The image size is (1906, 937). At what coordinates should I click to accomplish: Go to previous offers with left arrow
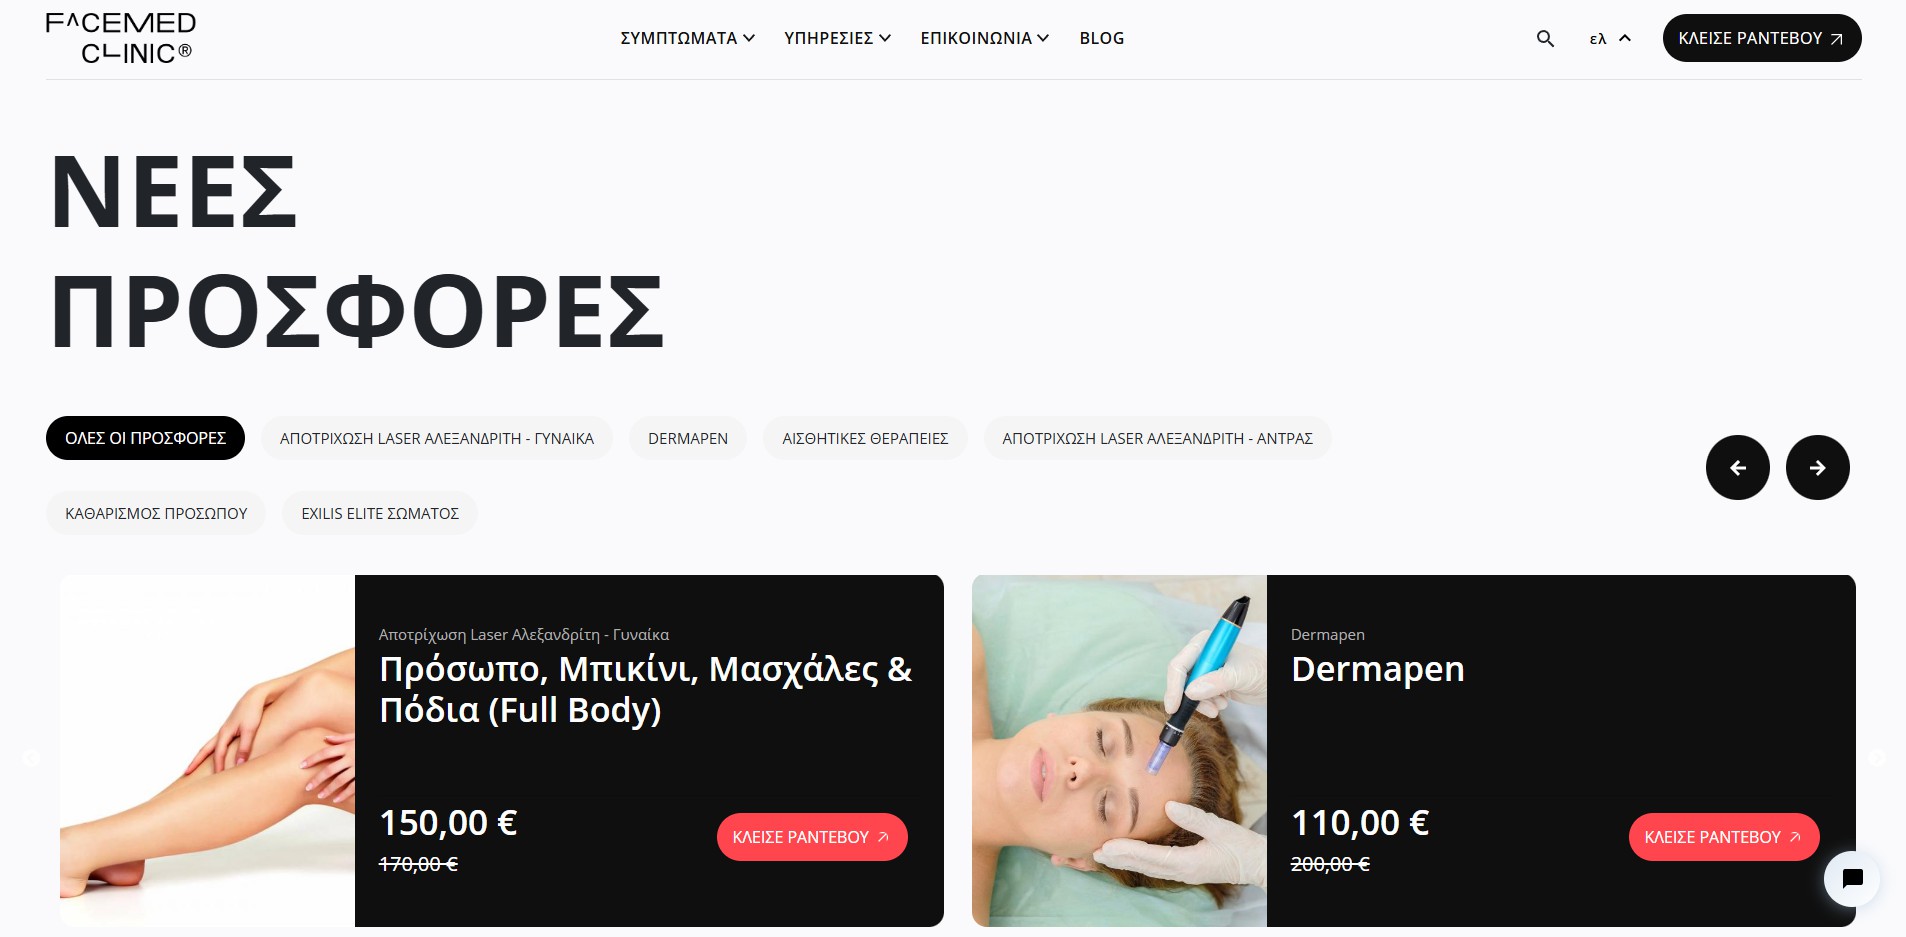click(1738, 467)
